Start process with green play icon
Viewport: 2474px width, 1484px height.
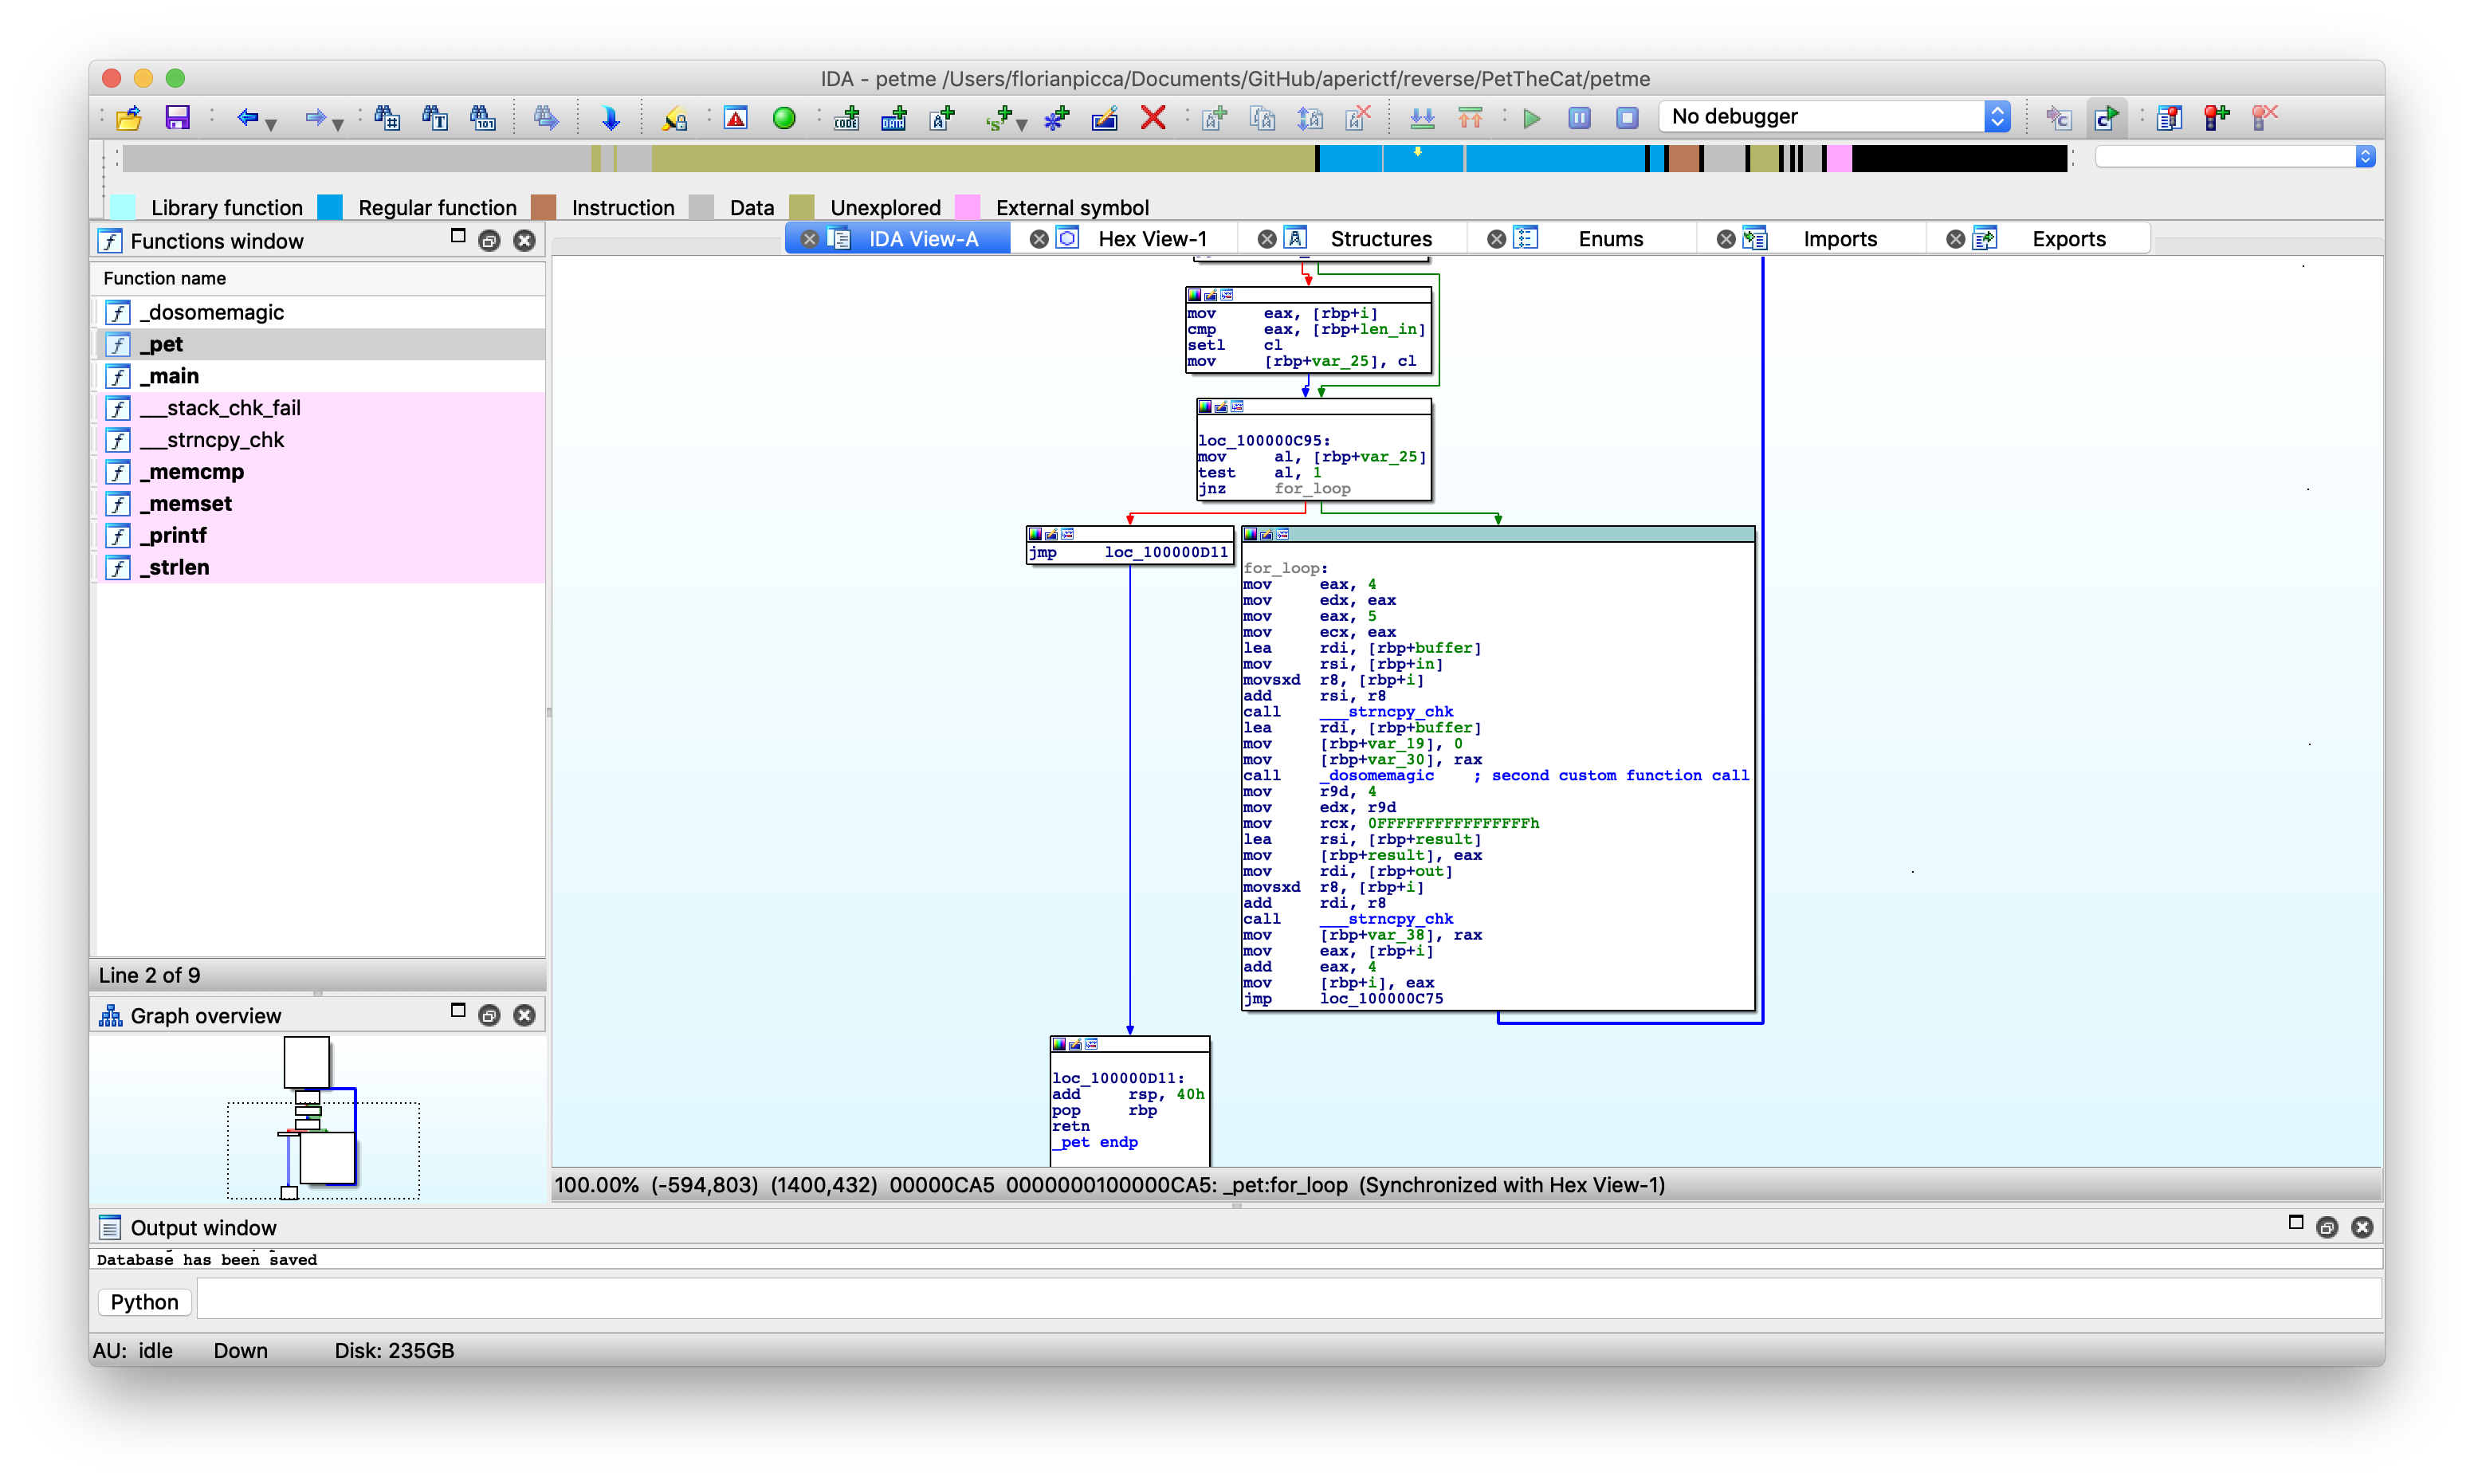coord(1531,118)
